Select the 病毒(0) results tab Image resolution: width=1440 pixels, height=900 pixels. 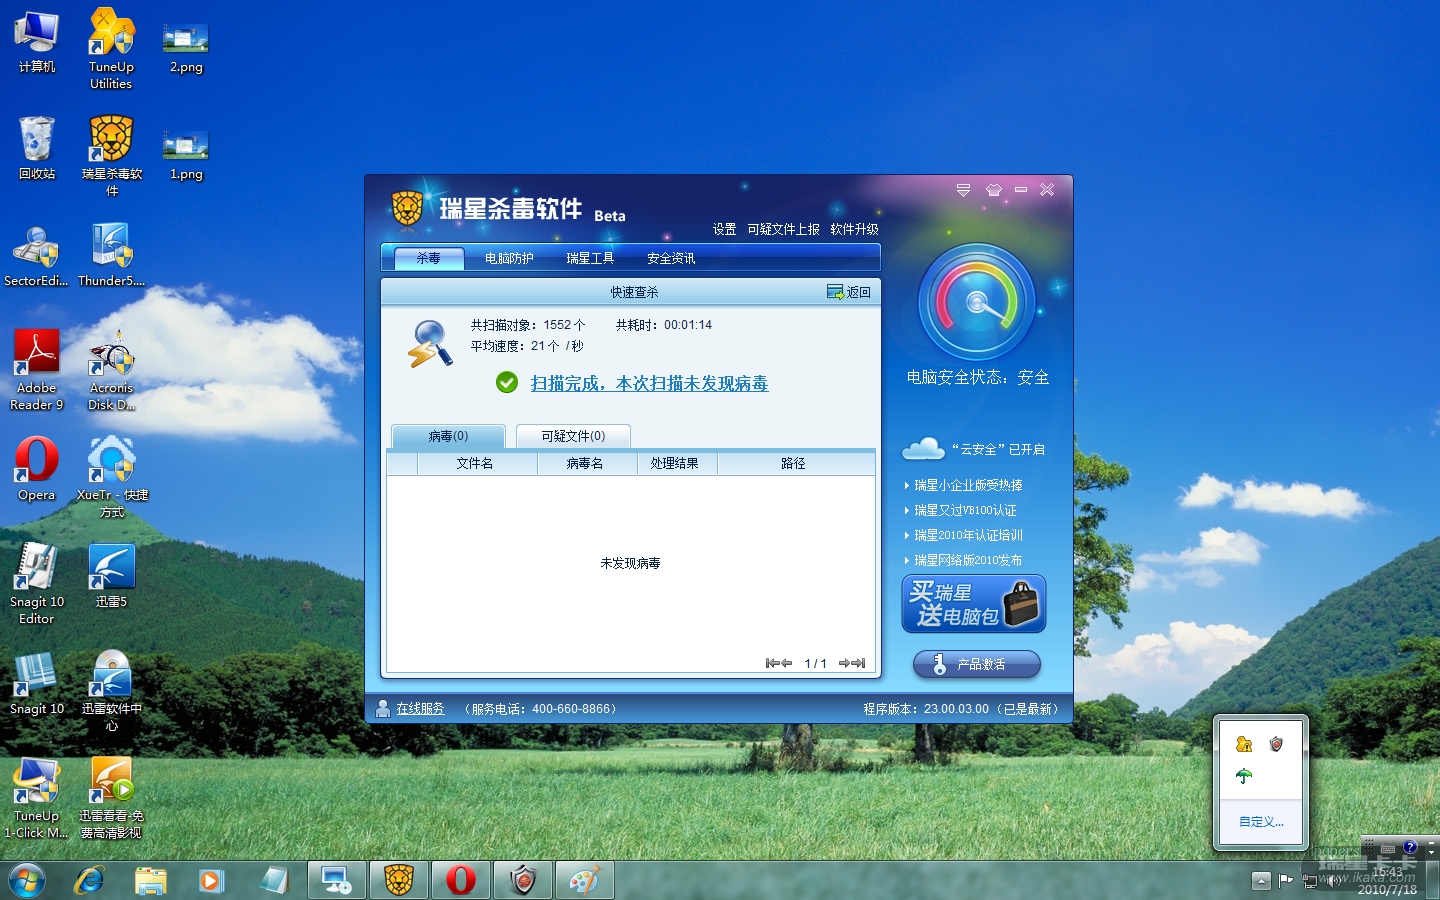tap(449, 436)
